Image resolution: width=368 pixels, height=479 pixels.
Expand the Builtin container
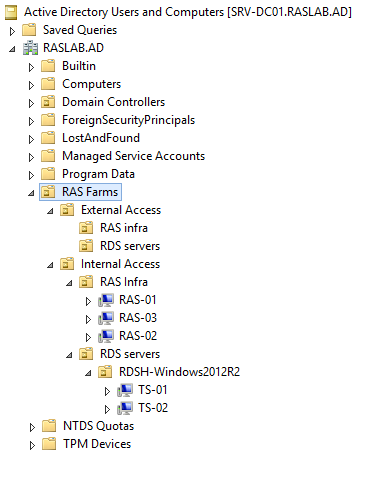(x=31, y=67)
